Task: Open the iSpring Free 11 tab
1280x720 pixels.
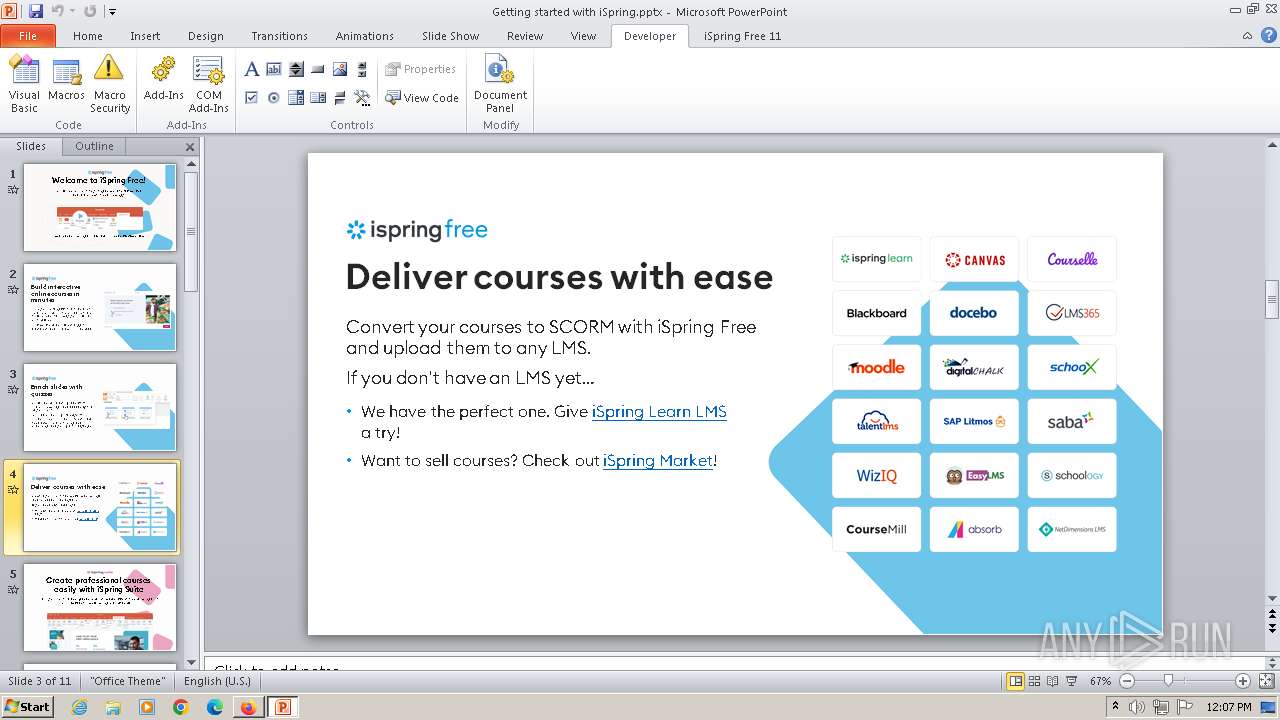Action: (x=742, y=36)
